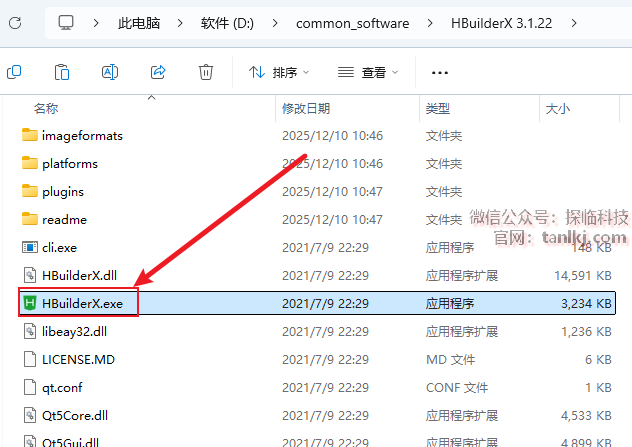The height and width of the screenshot is (447, 632).
Task: Click the Qt5Core.dll file icon
Action: coord(30,415)
